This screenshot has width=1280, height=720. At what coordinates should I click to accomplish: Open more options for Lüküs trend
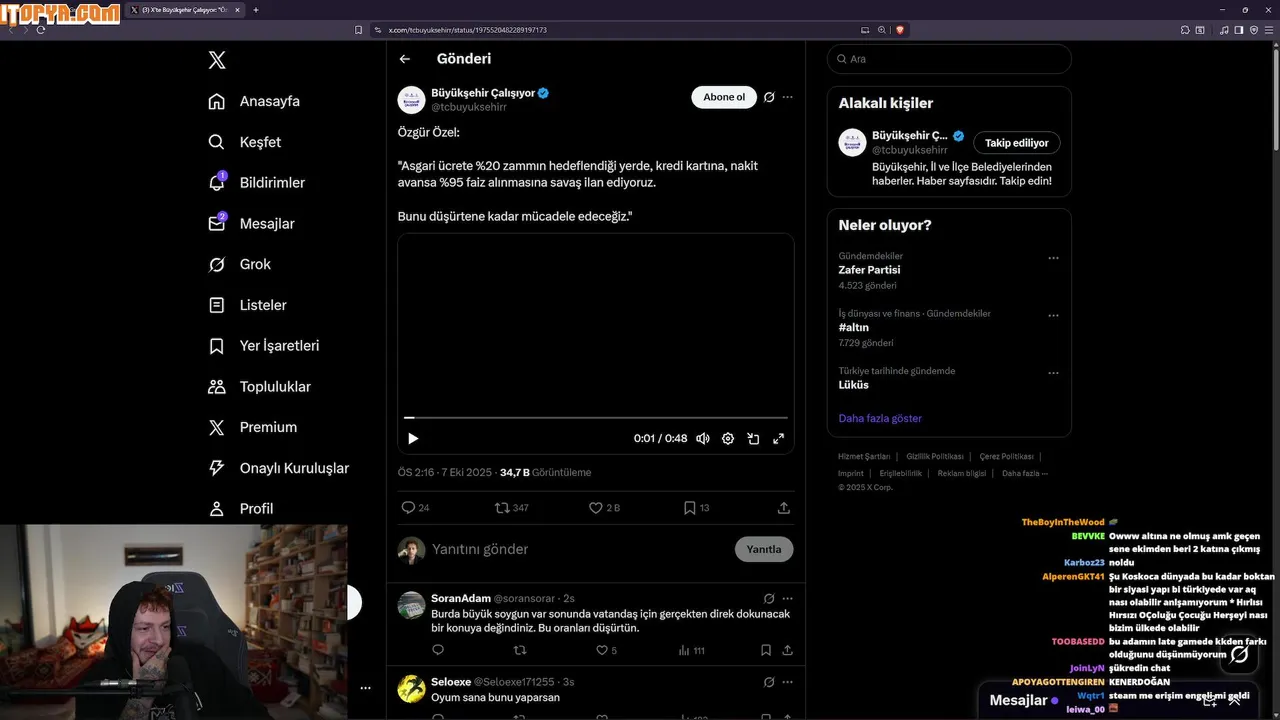click(x=1053, y=373)
